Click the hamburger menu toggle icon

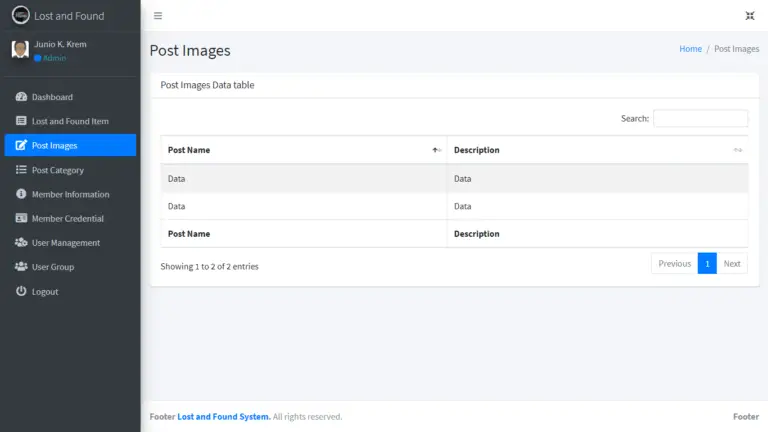coord(158,16)
